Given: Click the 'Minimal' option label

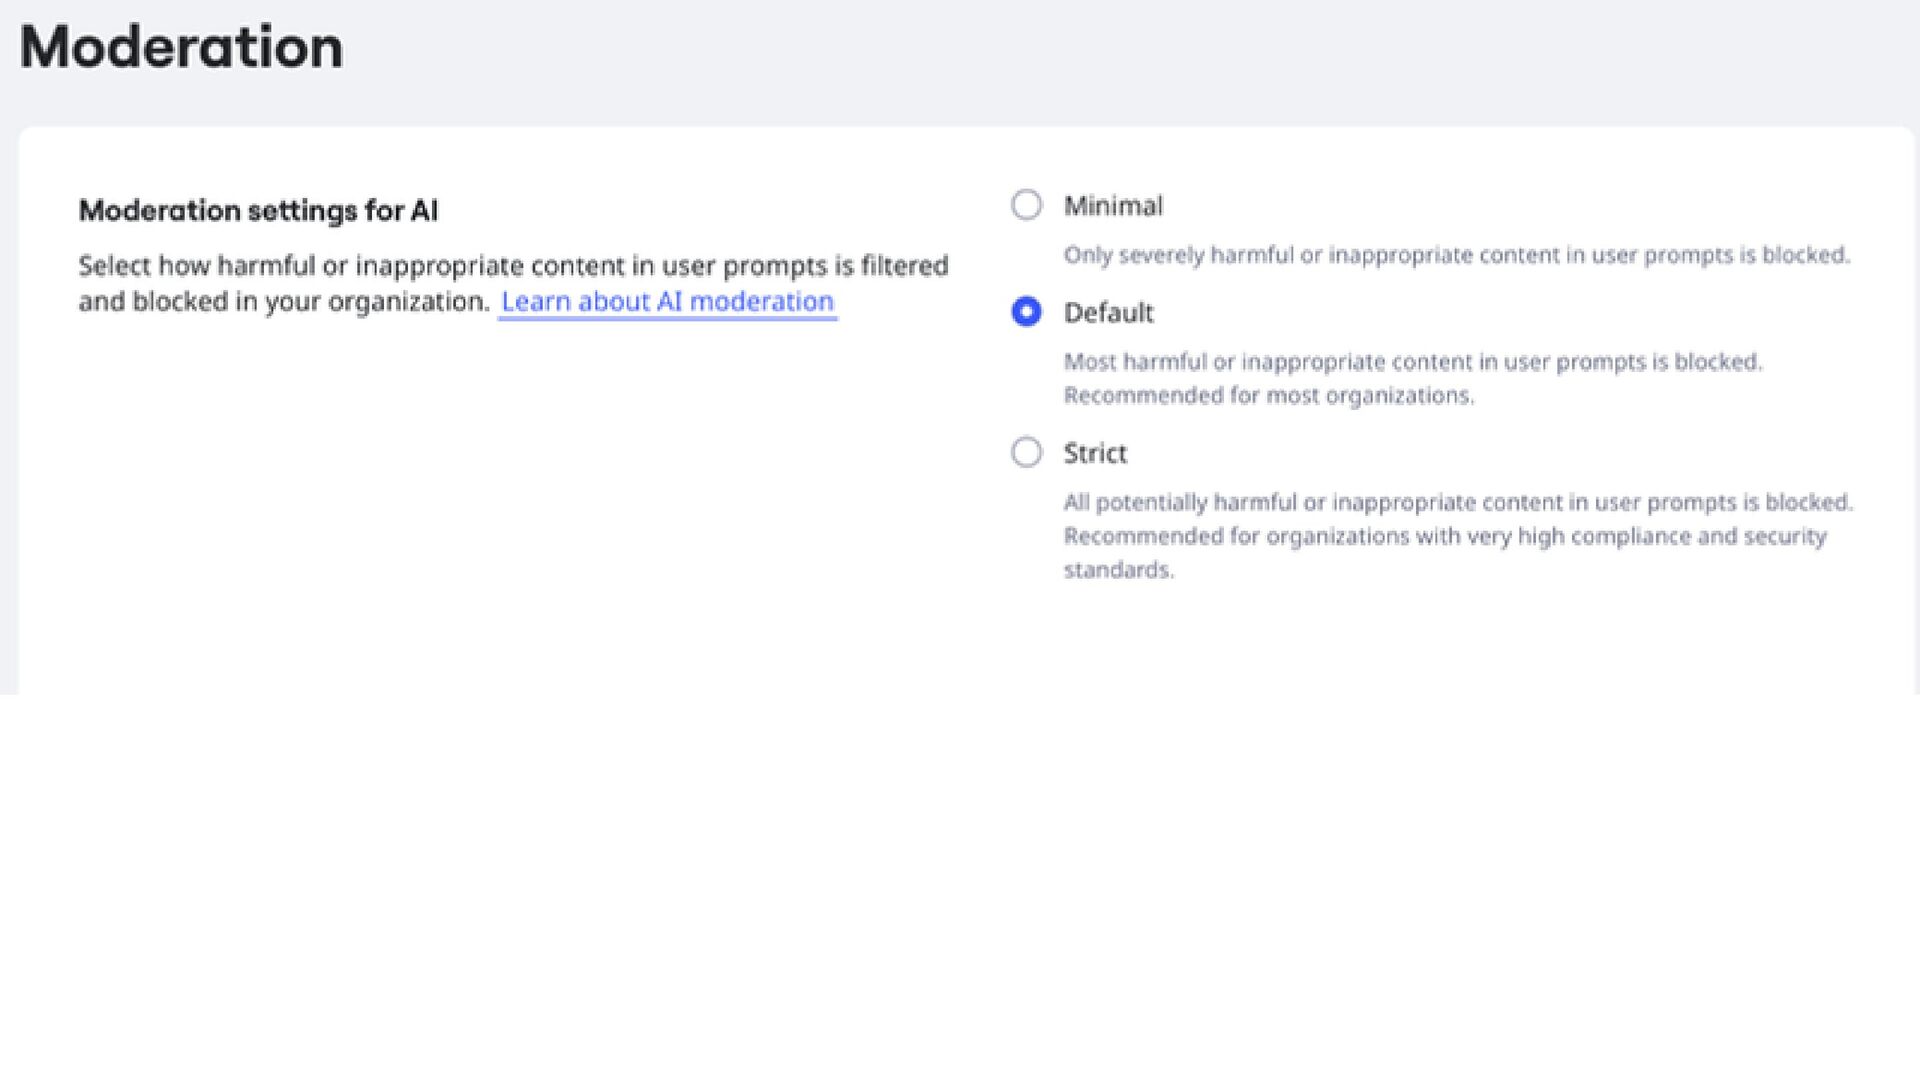Looking at the screenshot, I should tap(1112, 206).
